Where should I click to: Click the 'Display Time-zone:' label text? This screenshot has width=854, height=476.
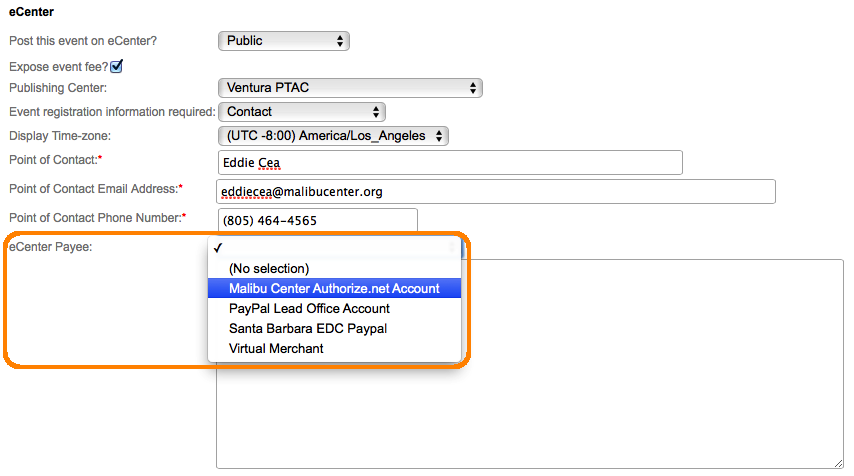click(60, 136)
